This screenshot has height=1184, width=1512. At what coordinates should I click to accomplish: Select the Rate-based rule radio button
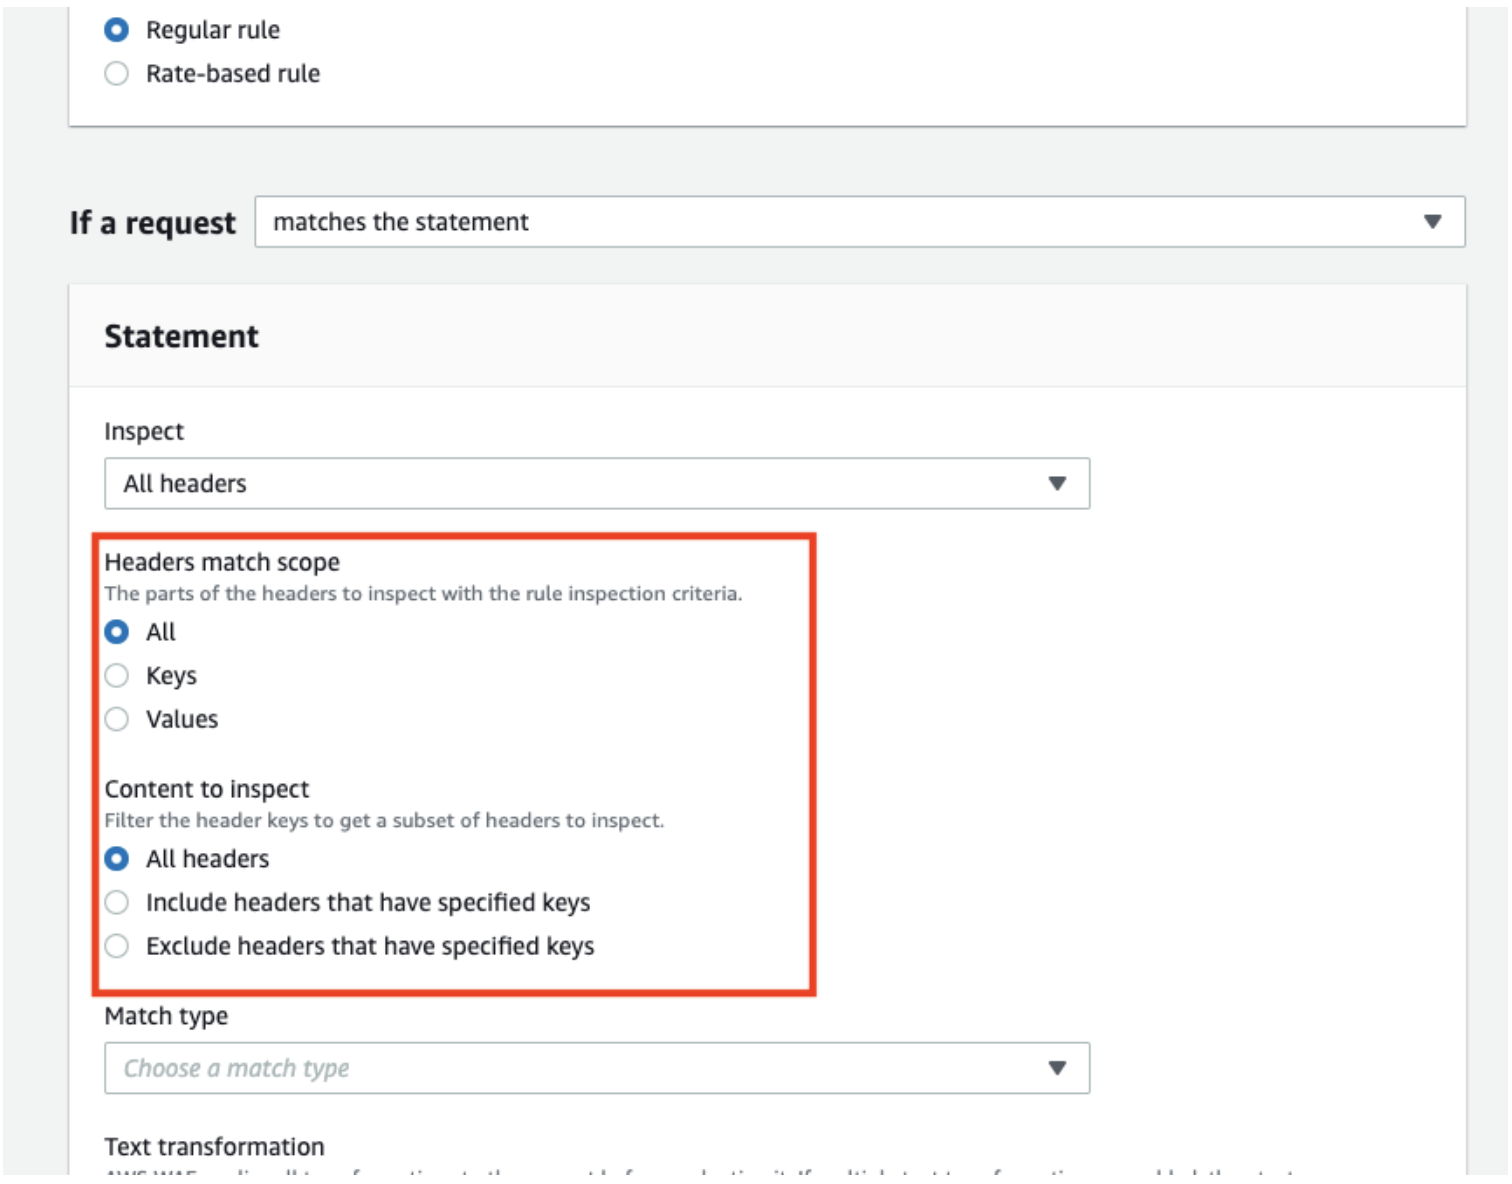click(x=117, y=74)
